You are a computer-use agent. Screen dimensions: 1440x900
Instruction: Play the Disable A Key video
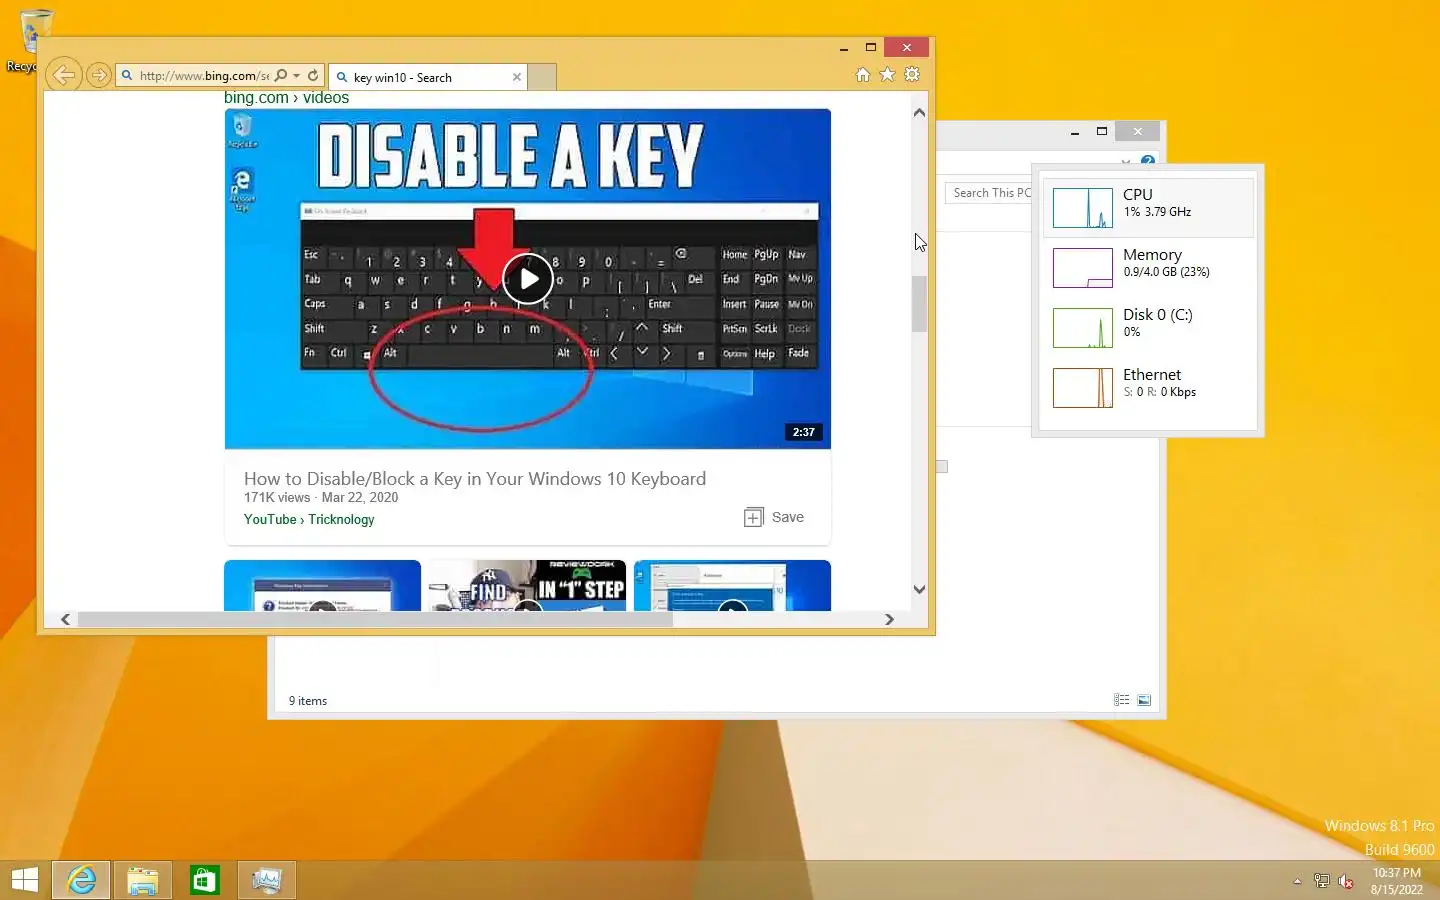(x=528, y=279)
